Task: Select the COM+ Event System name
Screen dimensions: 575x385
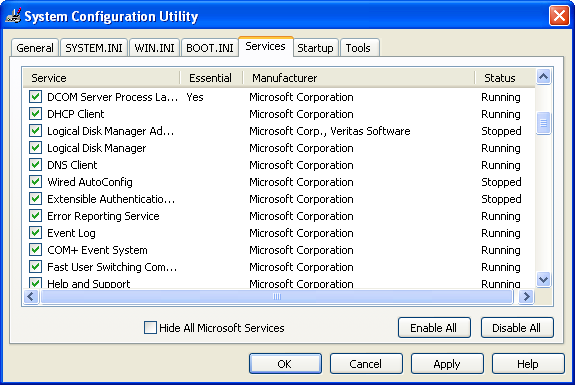Action: click(97, 250)
